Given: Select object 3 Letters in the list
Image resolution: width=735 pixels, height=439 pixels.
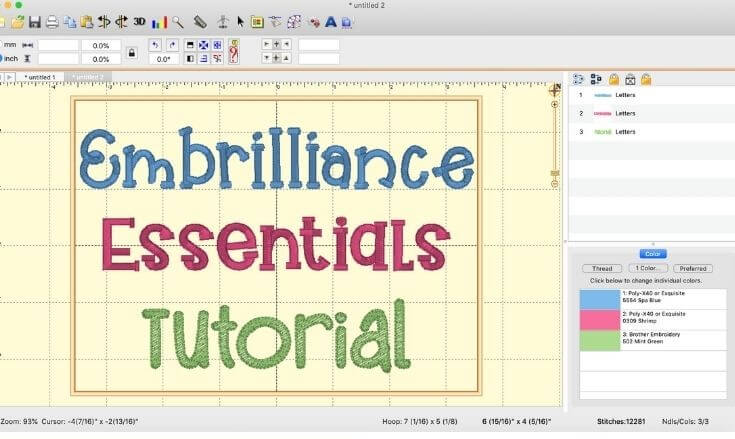Looking at the screenshot, I should (652, 132).
